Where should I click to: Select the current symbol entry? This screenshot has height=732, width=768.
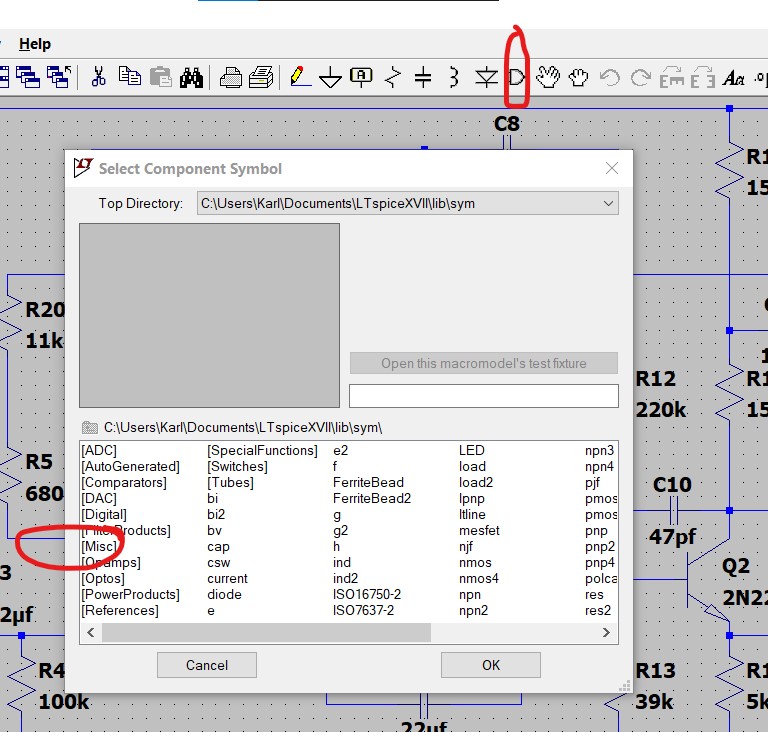(227, 578)
